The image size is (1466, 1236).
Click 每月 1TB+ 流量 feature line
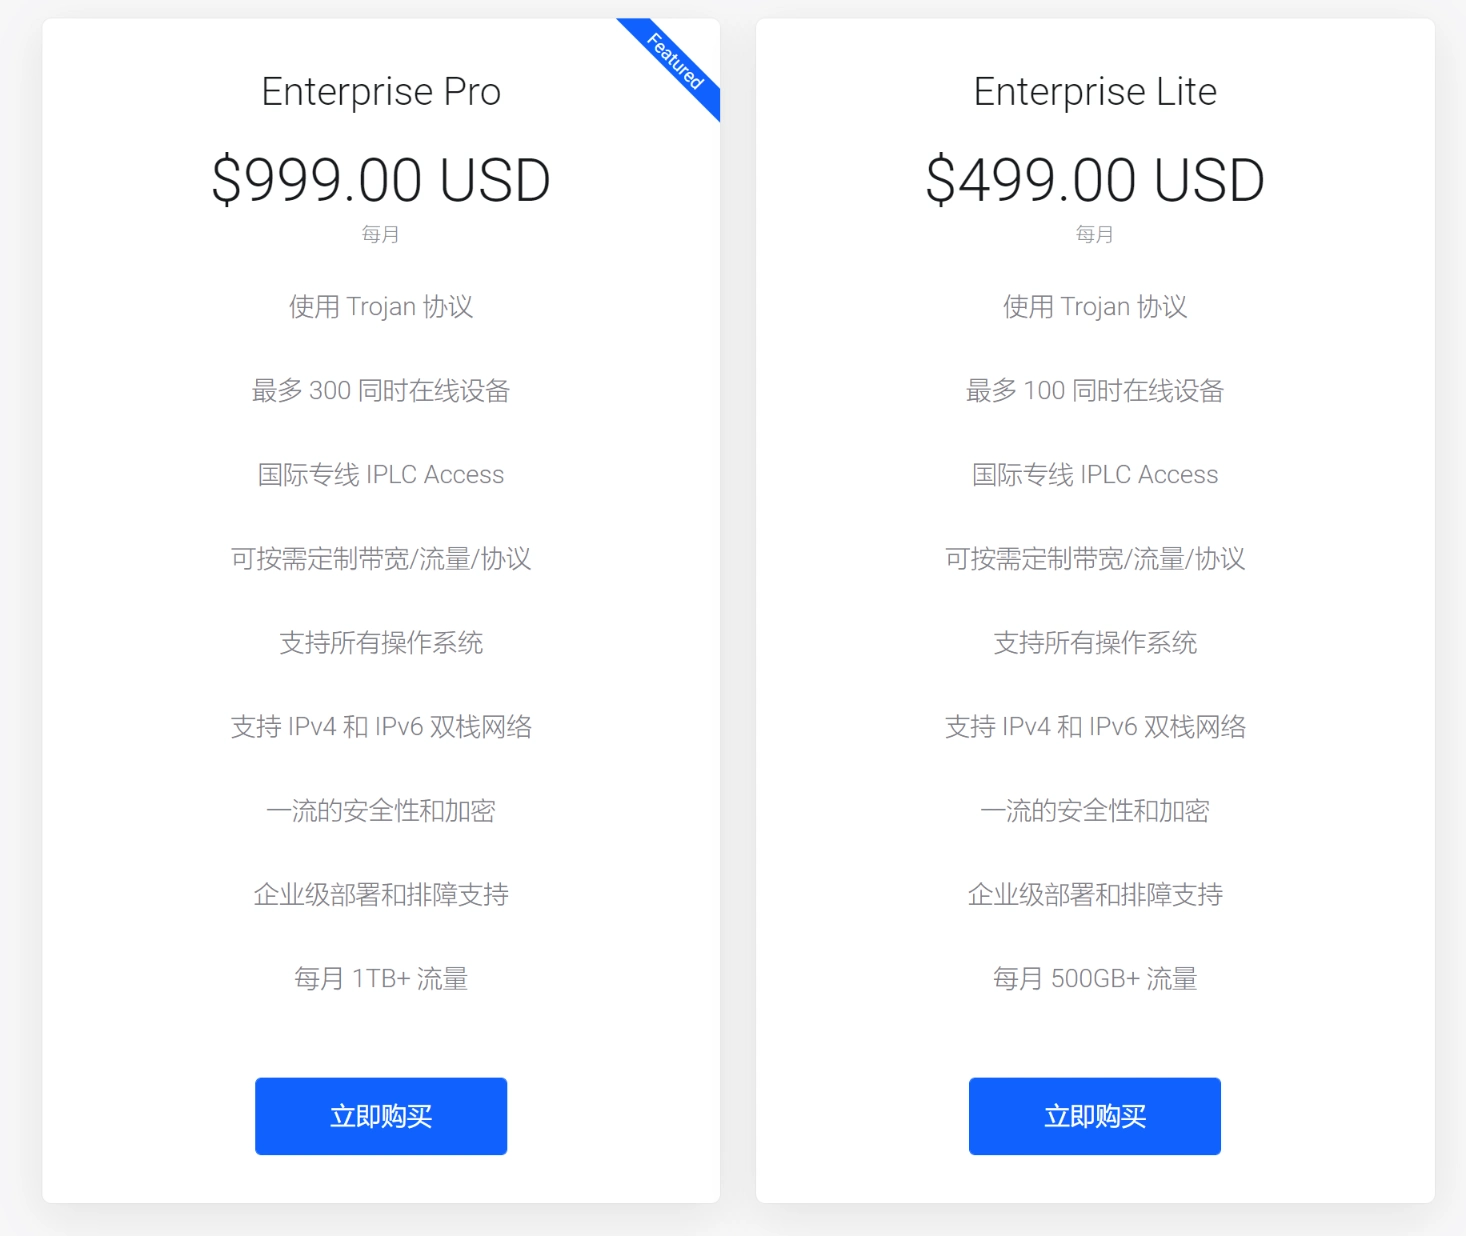(x=380, y=978)
